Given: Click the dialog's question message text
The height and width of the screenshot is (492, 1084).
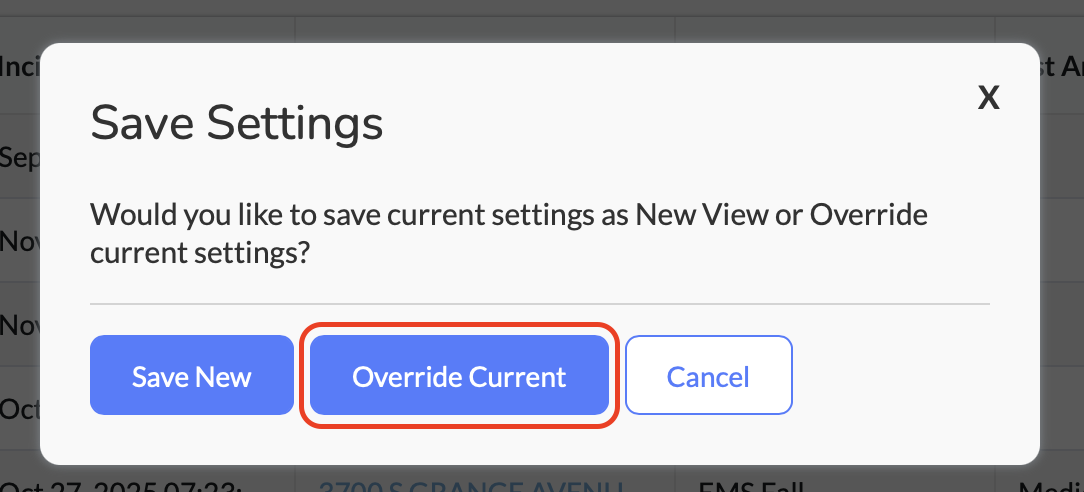Looking at the screenshot, I should pos(508,234).
